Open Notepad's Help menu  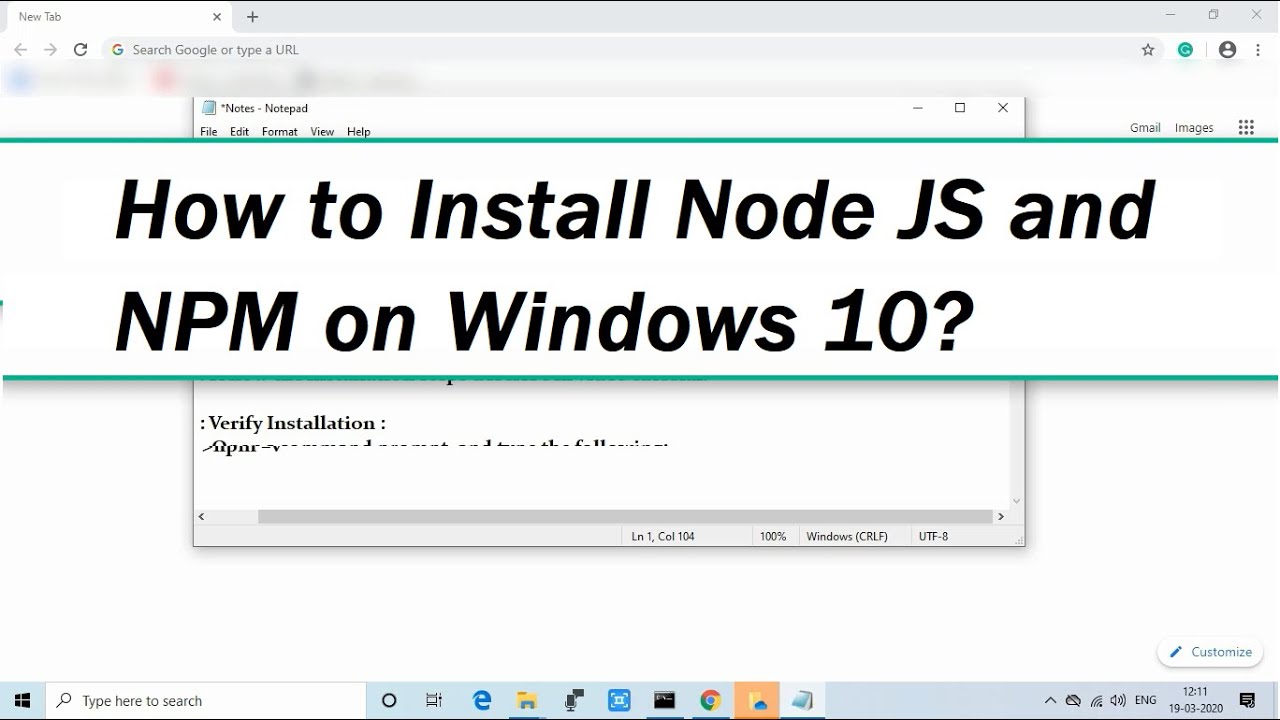pyautogui.click(x=359, y=132)
